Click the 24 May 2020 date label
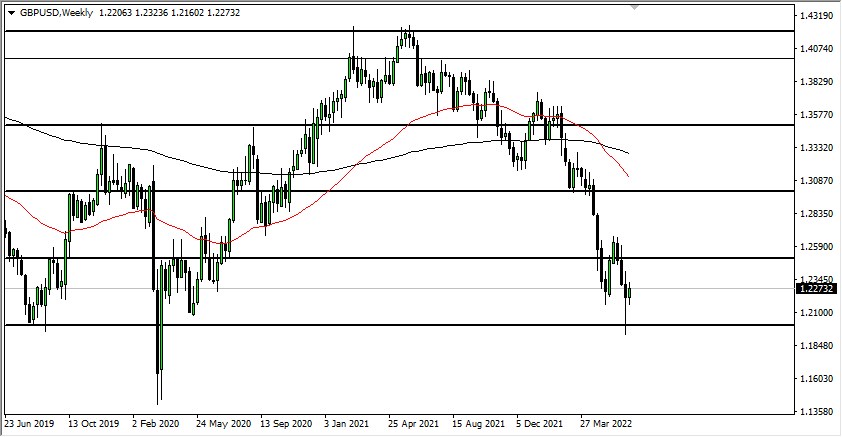The width and height of the screenshot is (842, 437). pyautogui.click(x=223, y=424)
